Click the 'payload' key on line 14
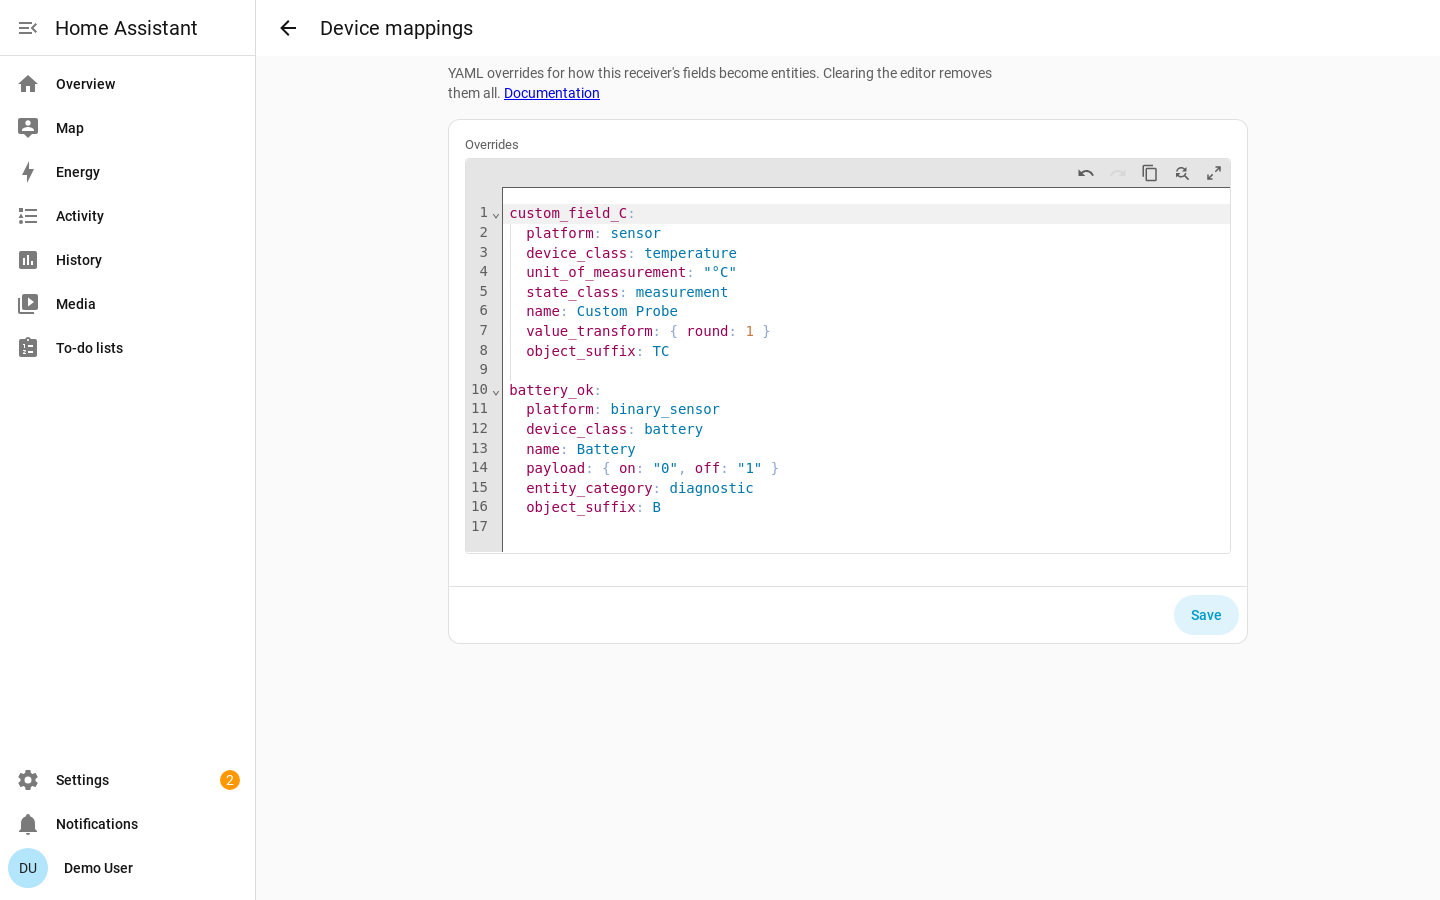Viewport: 1440px width, 900px height. pos(555,468)
